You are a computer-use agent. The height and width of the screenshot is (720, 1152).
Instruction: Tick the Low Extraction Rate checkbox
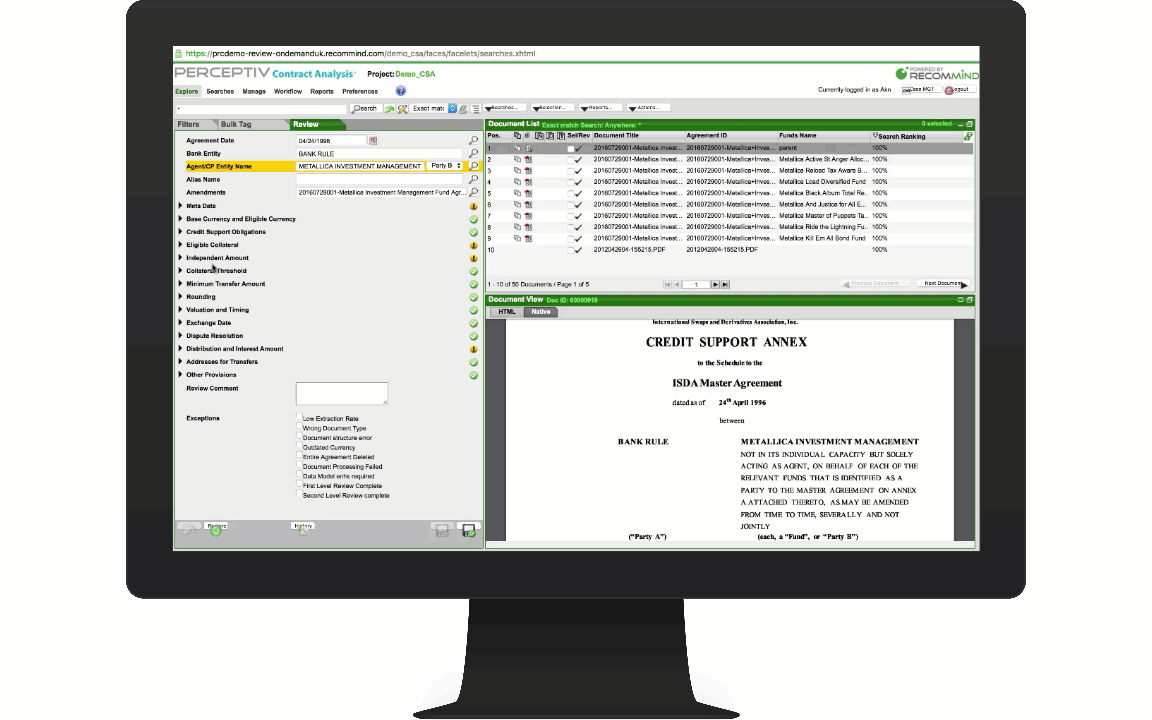click(299, 417)
